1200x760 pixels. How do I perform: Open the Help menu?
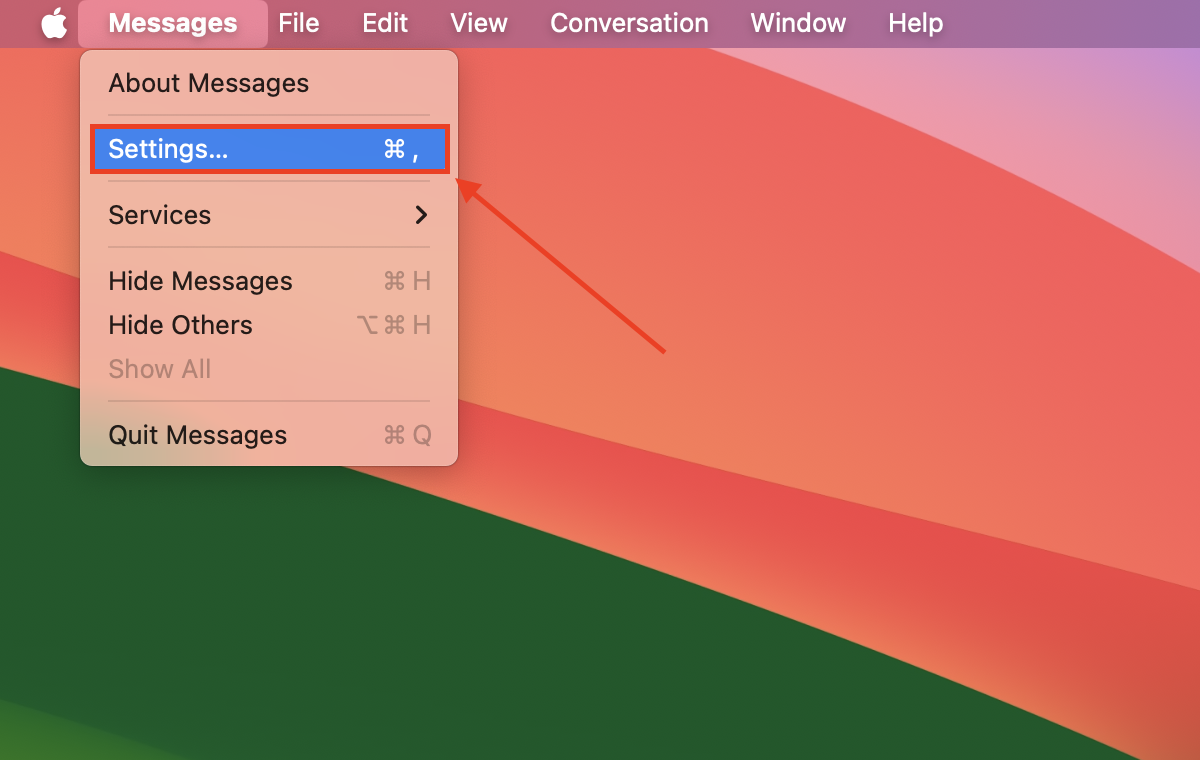point(915,22)
